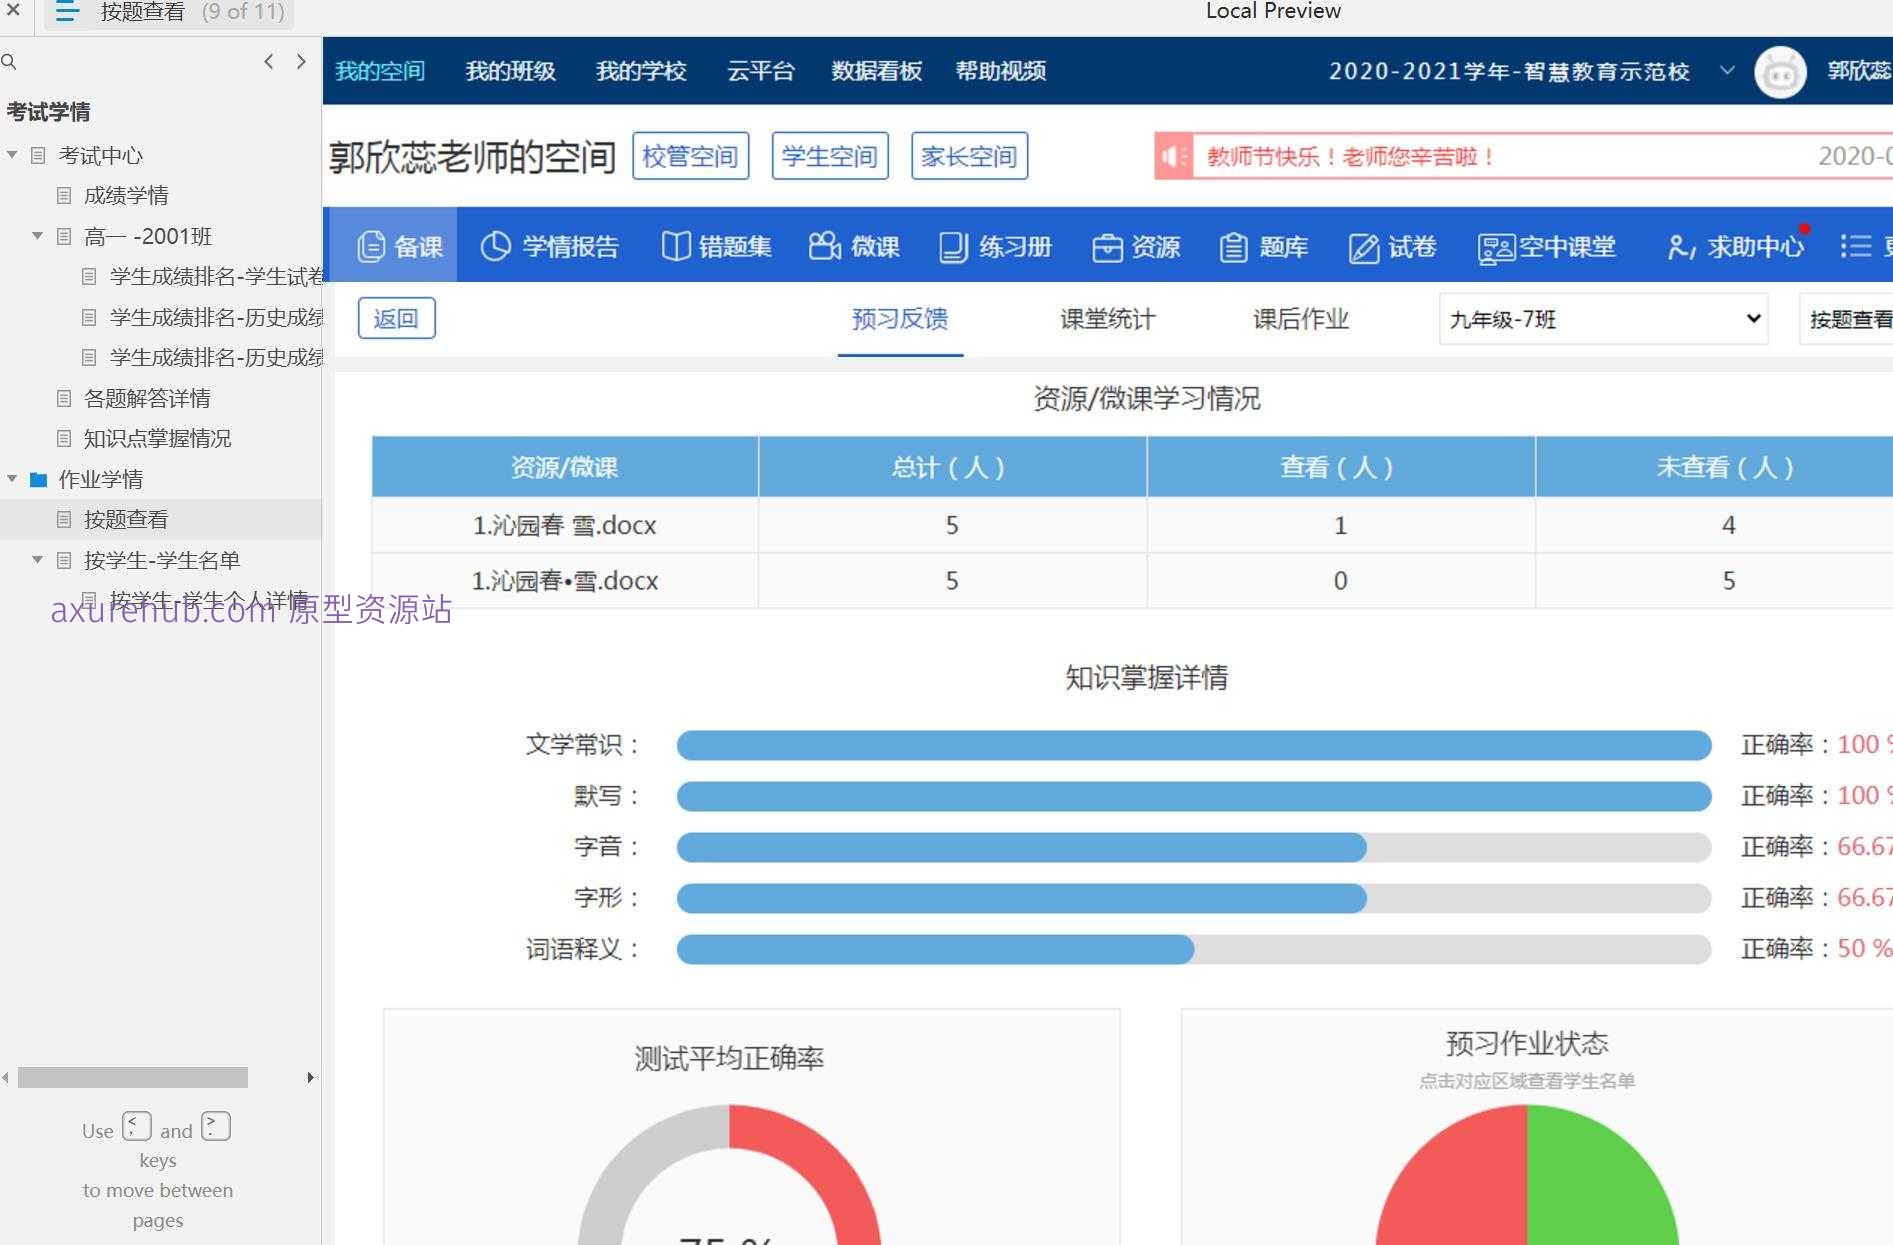1893x1245 pixels.
Task: Open the 2020-2021学年 school year dropdown
Action: pyautogui.click(x=1727, y=71)
